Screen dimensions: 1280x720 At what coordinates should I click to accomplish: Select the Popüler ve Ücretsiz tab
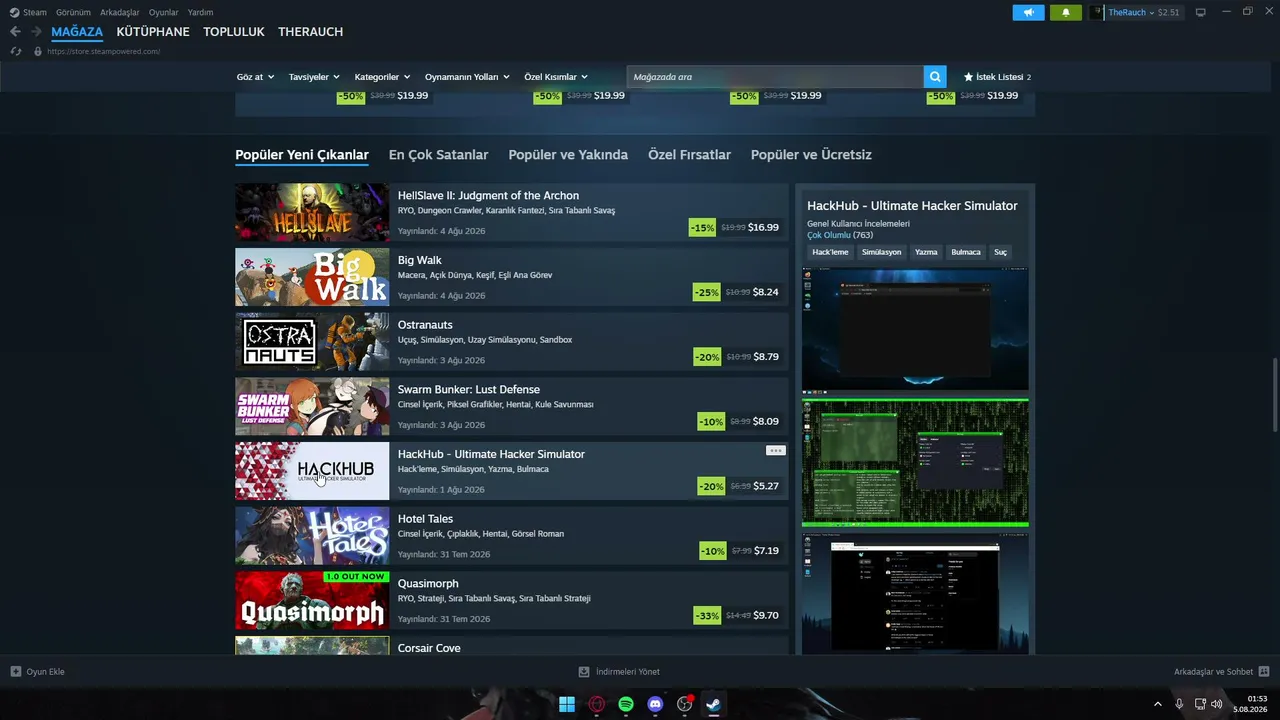point(811,155)
